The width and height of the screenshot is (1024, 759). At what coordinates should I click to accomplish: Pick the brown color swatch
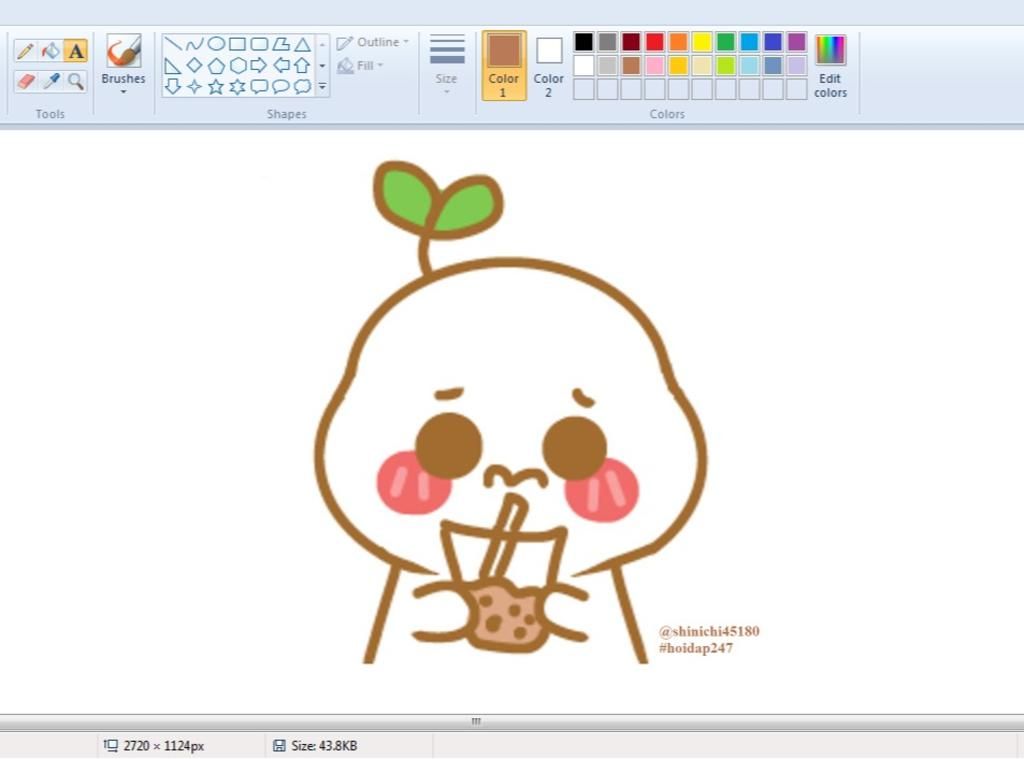pos(631,65)
